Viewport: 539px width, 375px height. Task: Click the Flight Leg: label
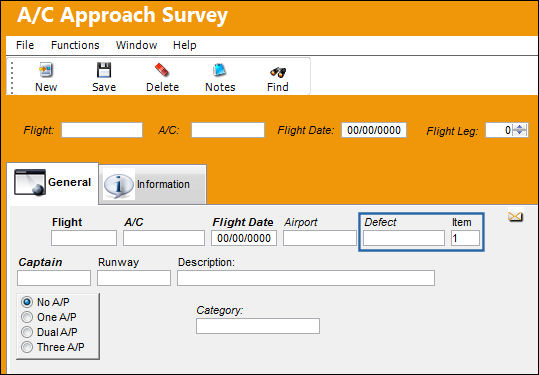click(452, 131)
